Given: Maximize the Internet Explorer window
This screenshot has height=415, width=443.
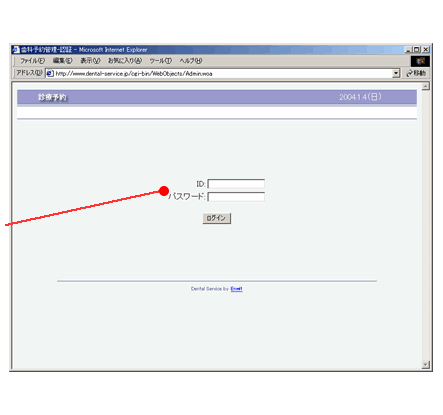Looking at the screenshot, I should [416, 50].
